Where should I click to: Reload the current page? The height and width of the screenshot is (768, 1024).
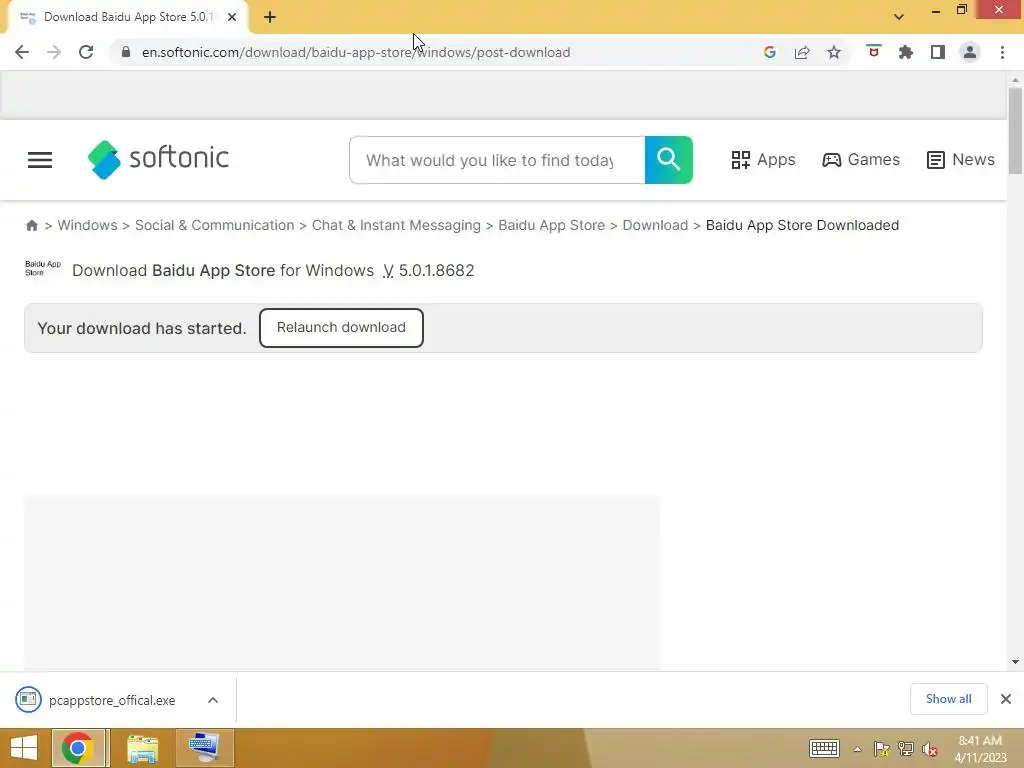coord(86,52)
